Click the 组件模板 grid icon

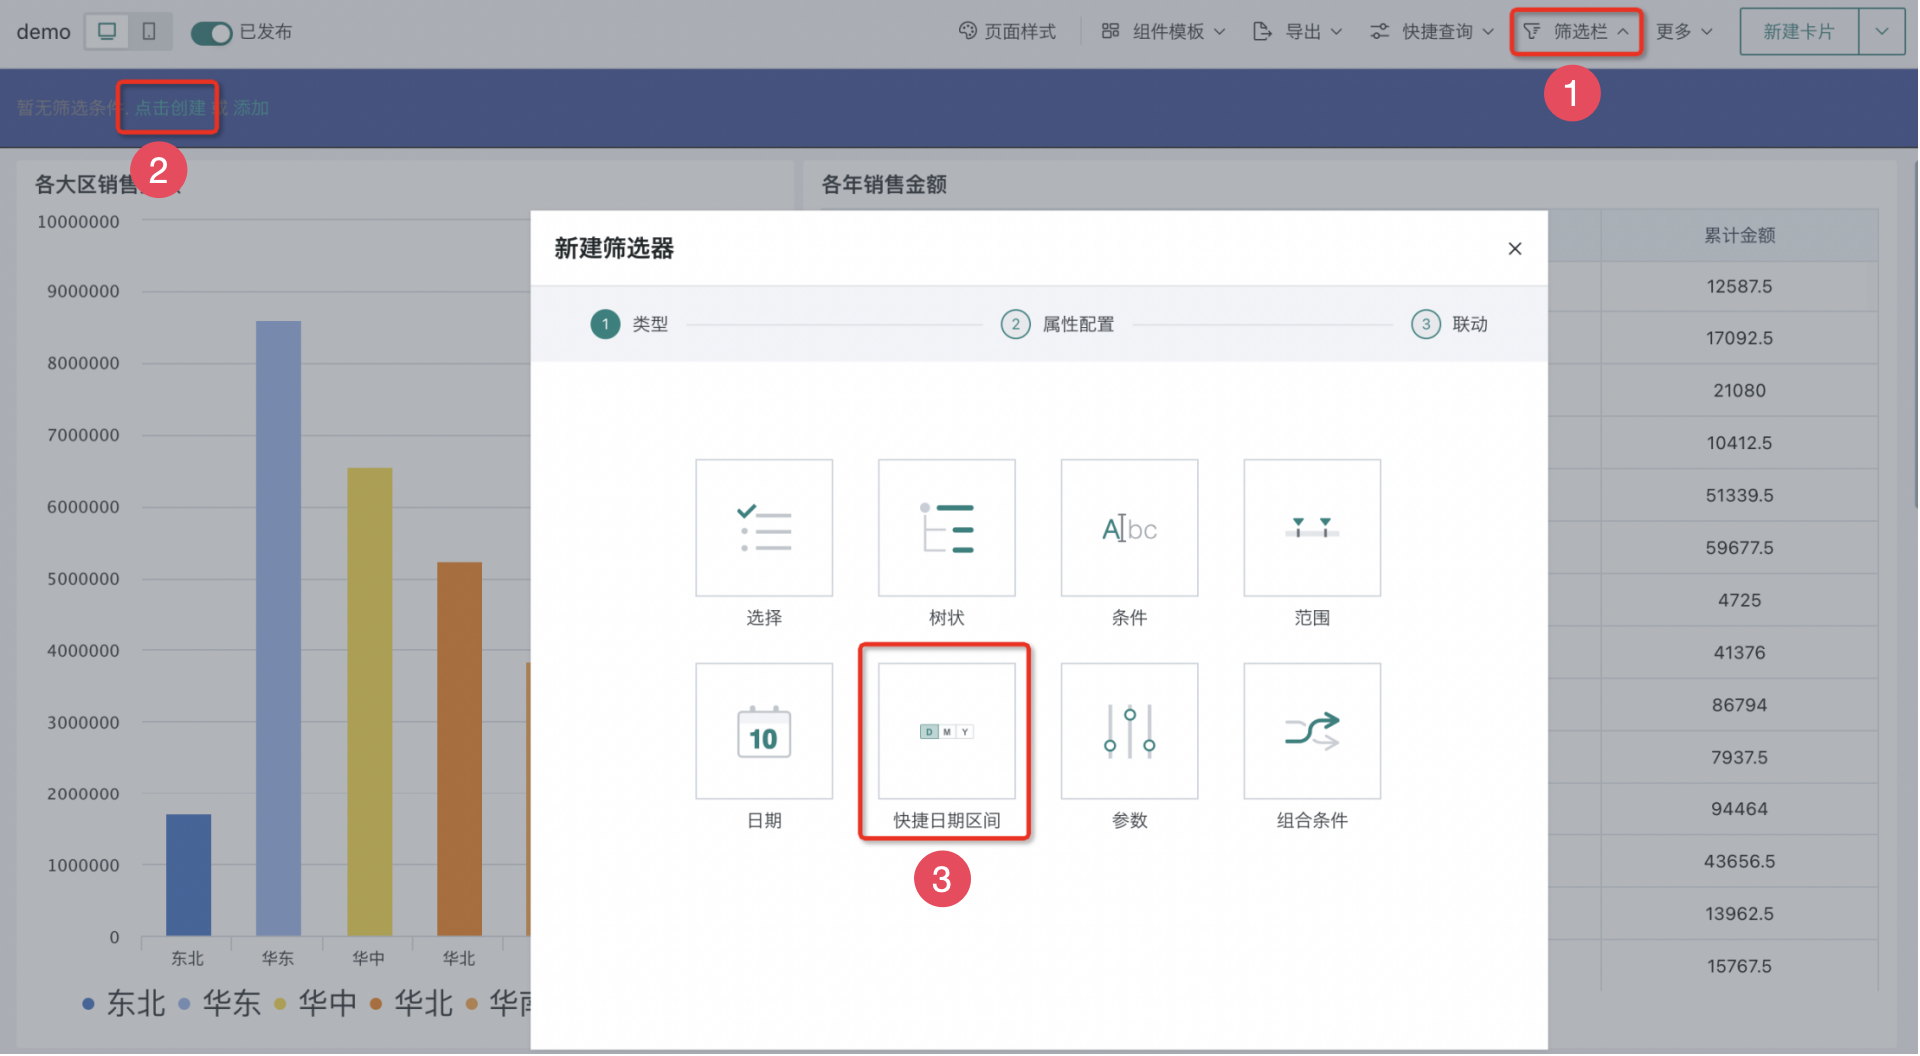1110,31
